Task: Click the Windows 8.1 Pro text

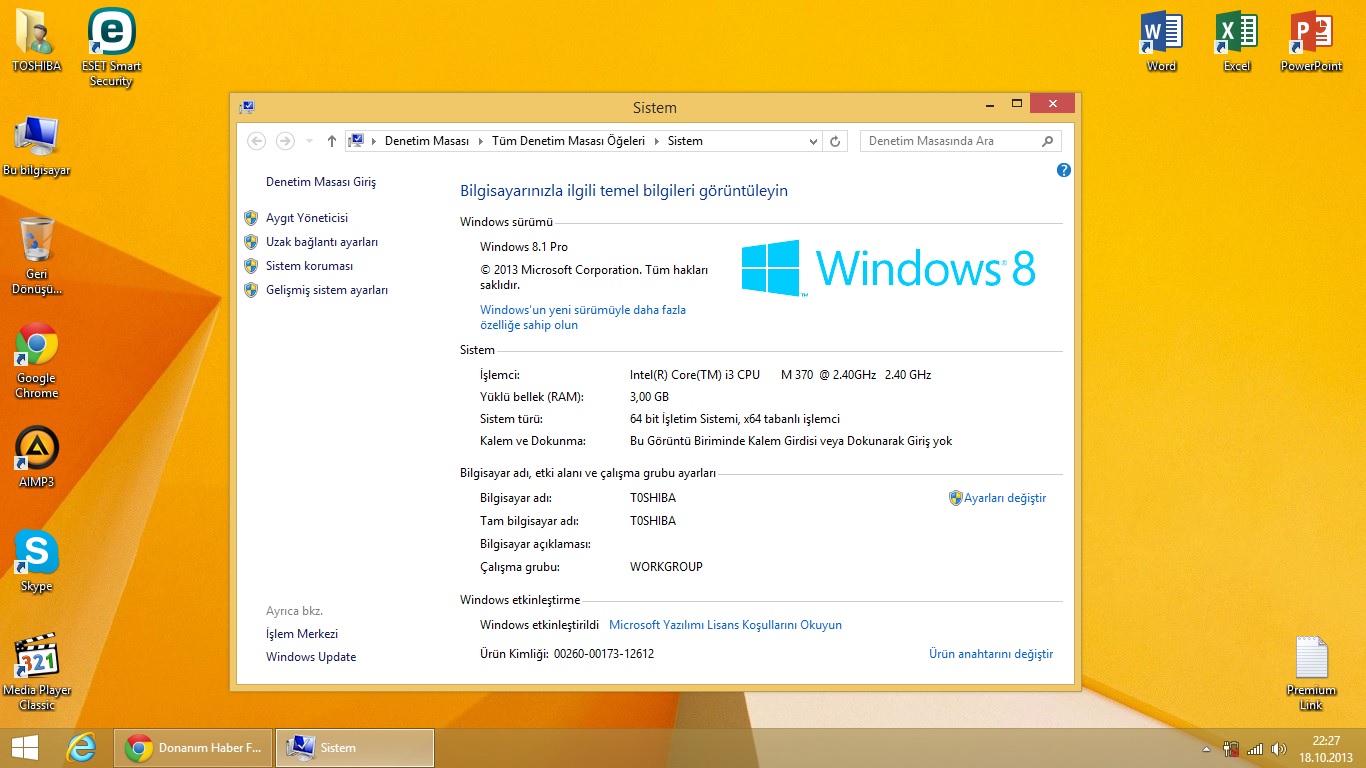Action: click(x=524, y=247)
